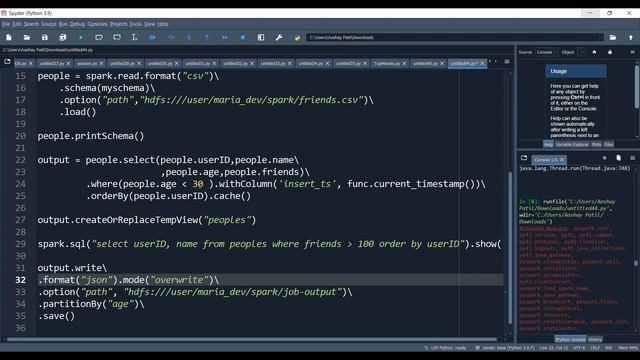The height and width of the screenshot is (360, 640).
Task: Close the TopMovies.py tab
Action: pos(404,64)
